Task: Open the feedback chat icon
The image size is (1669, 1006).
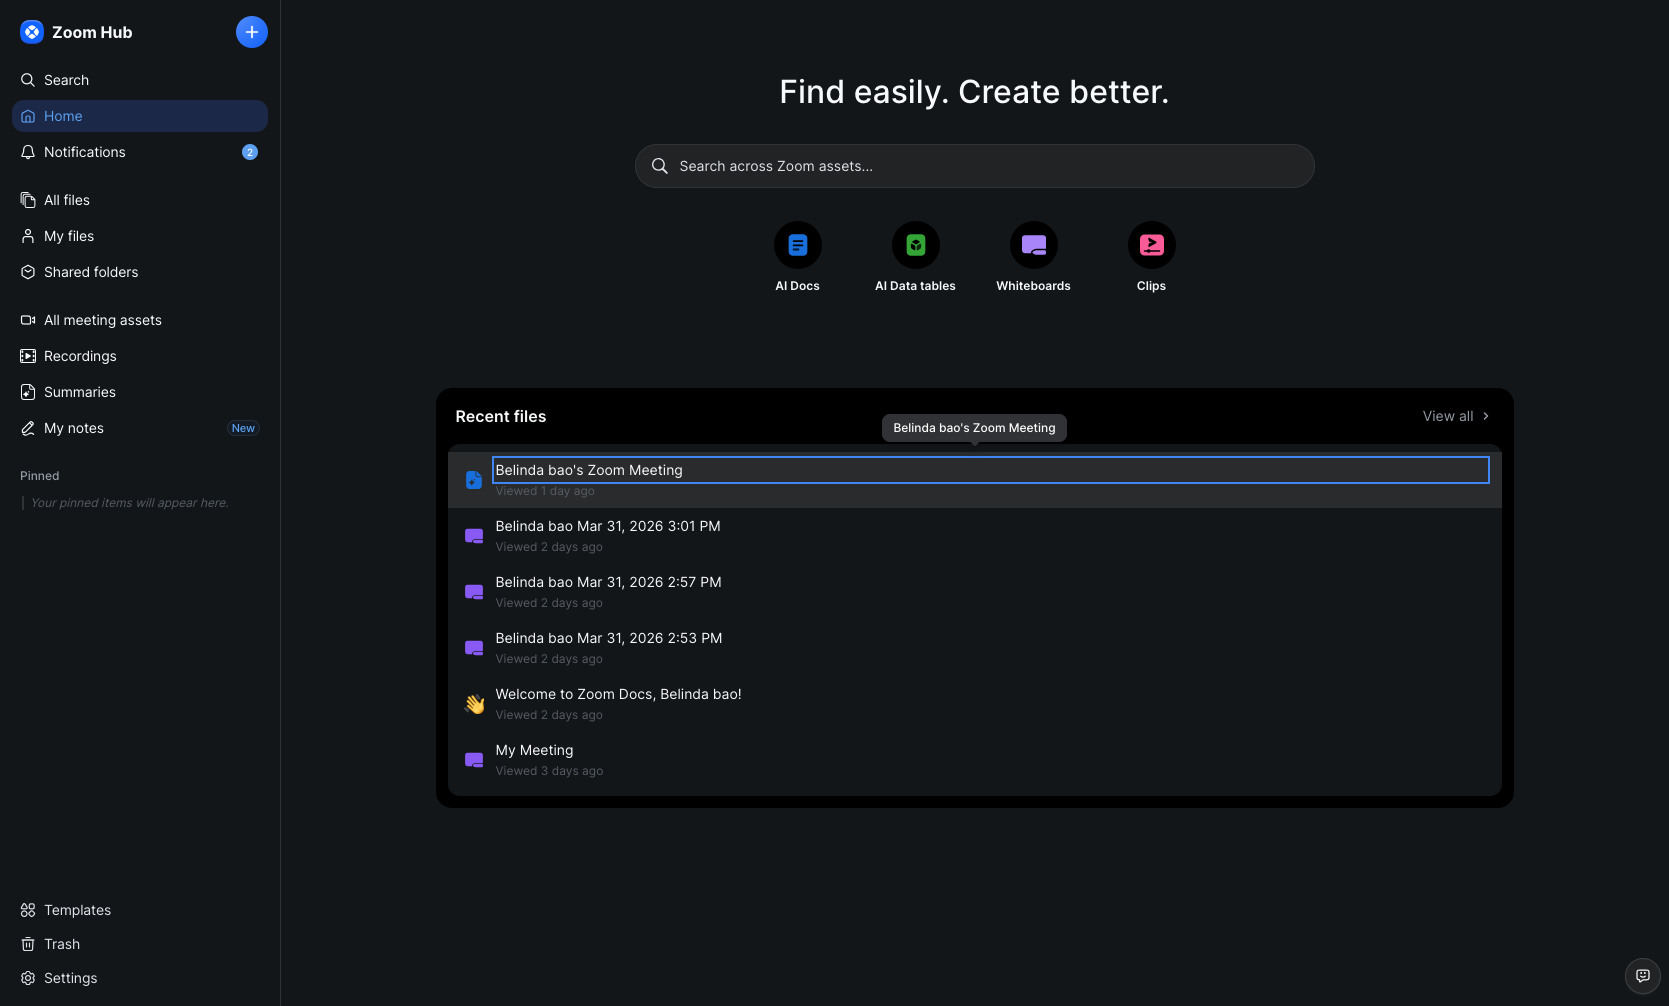Action: [x=1643, y=976]
